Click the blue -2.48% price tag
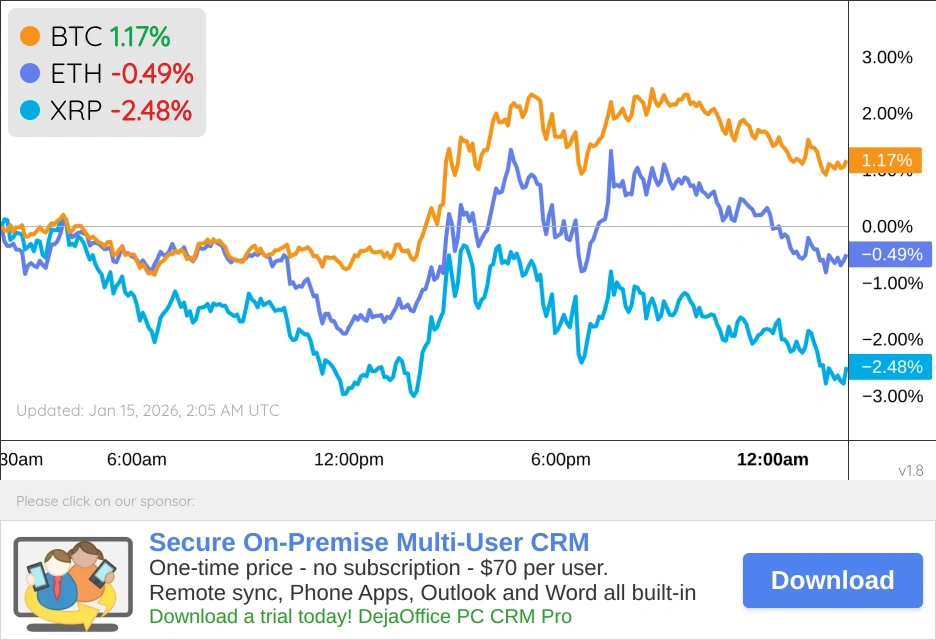This screenshot has height=640, width=936. [889, 367]
